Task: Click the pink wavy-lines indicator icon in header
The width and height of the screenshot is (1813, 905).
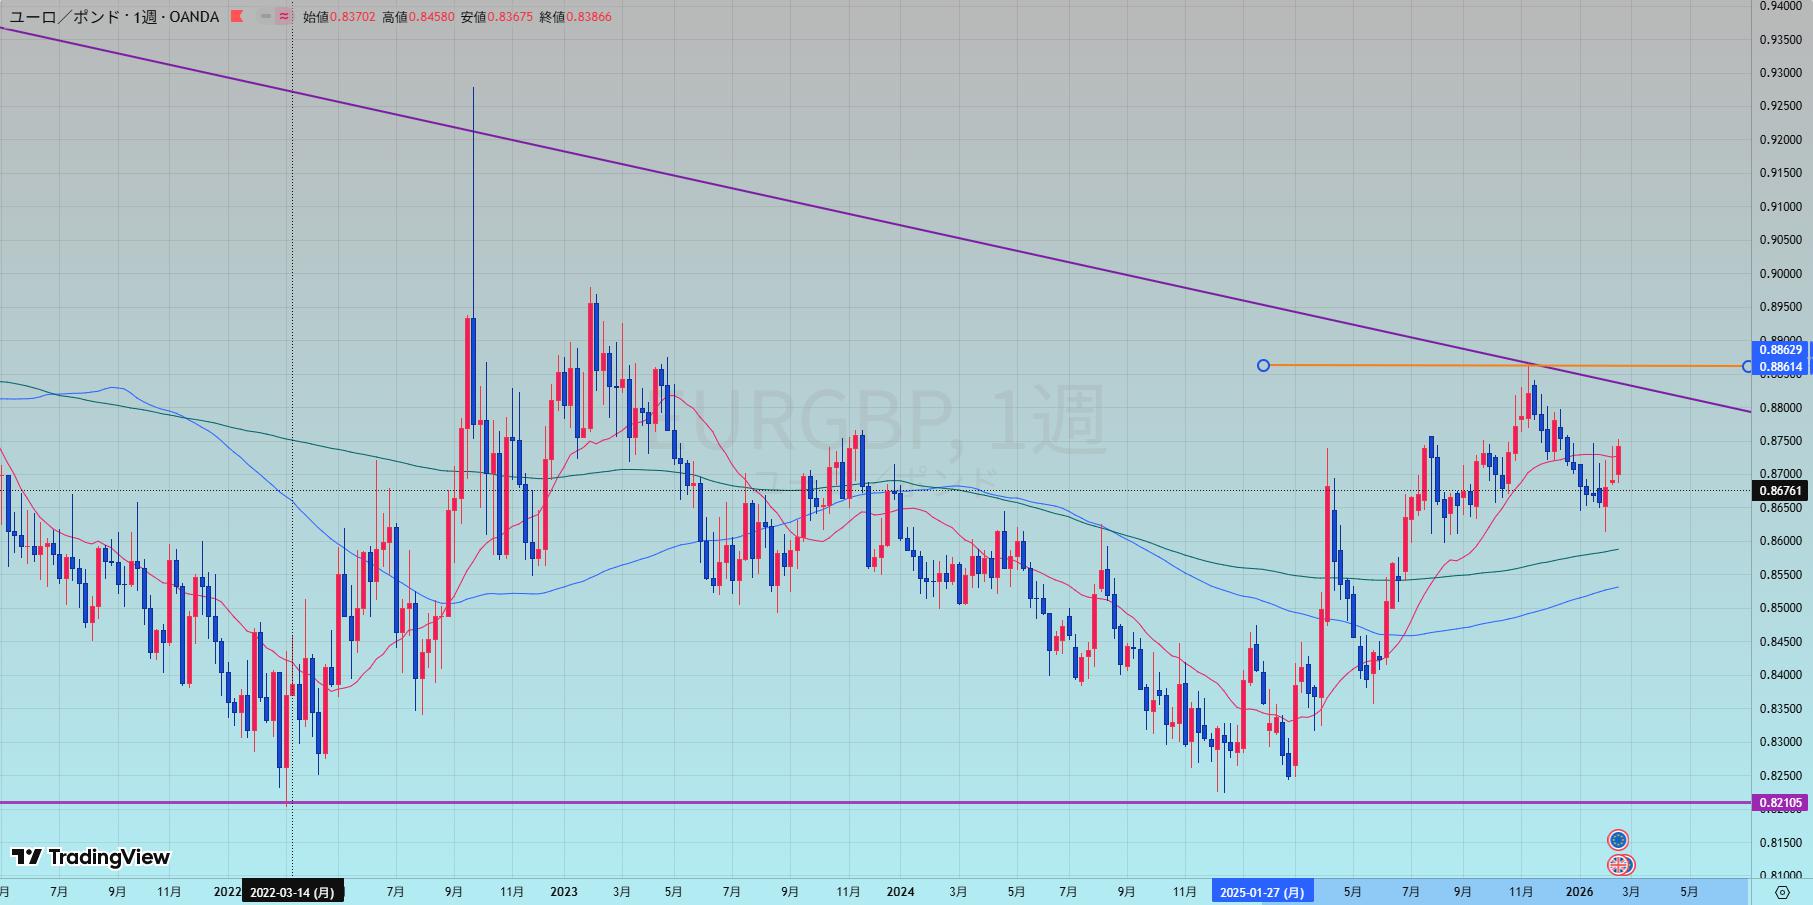Action: click(284, 17)
